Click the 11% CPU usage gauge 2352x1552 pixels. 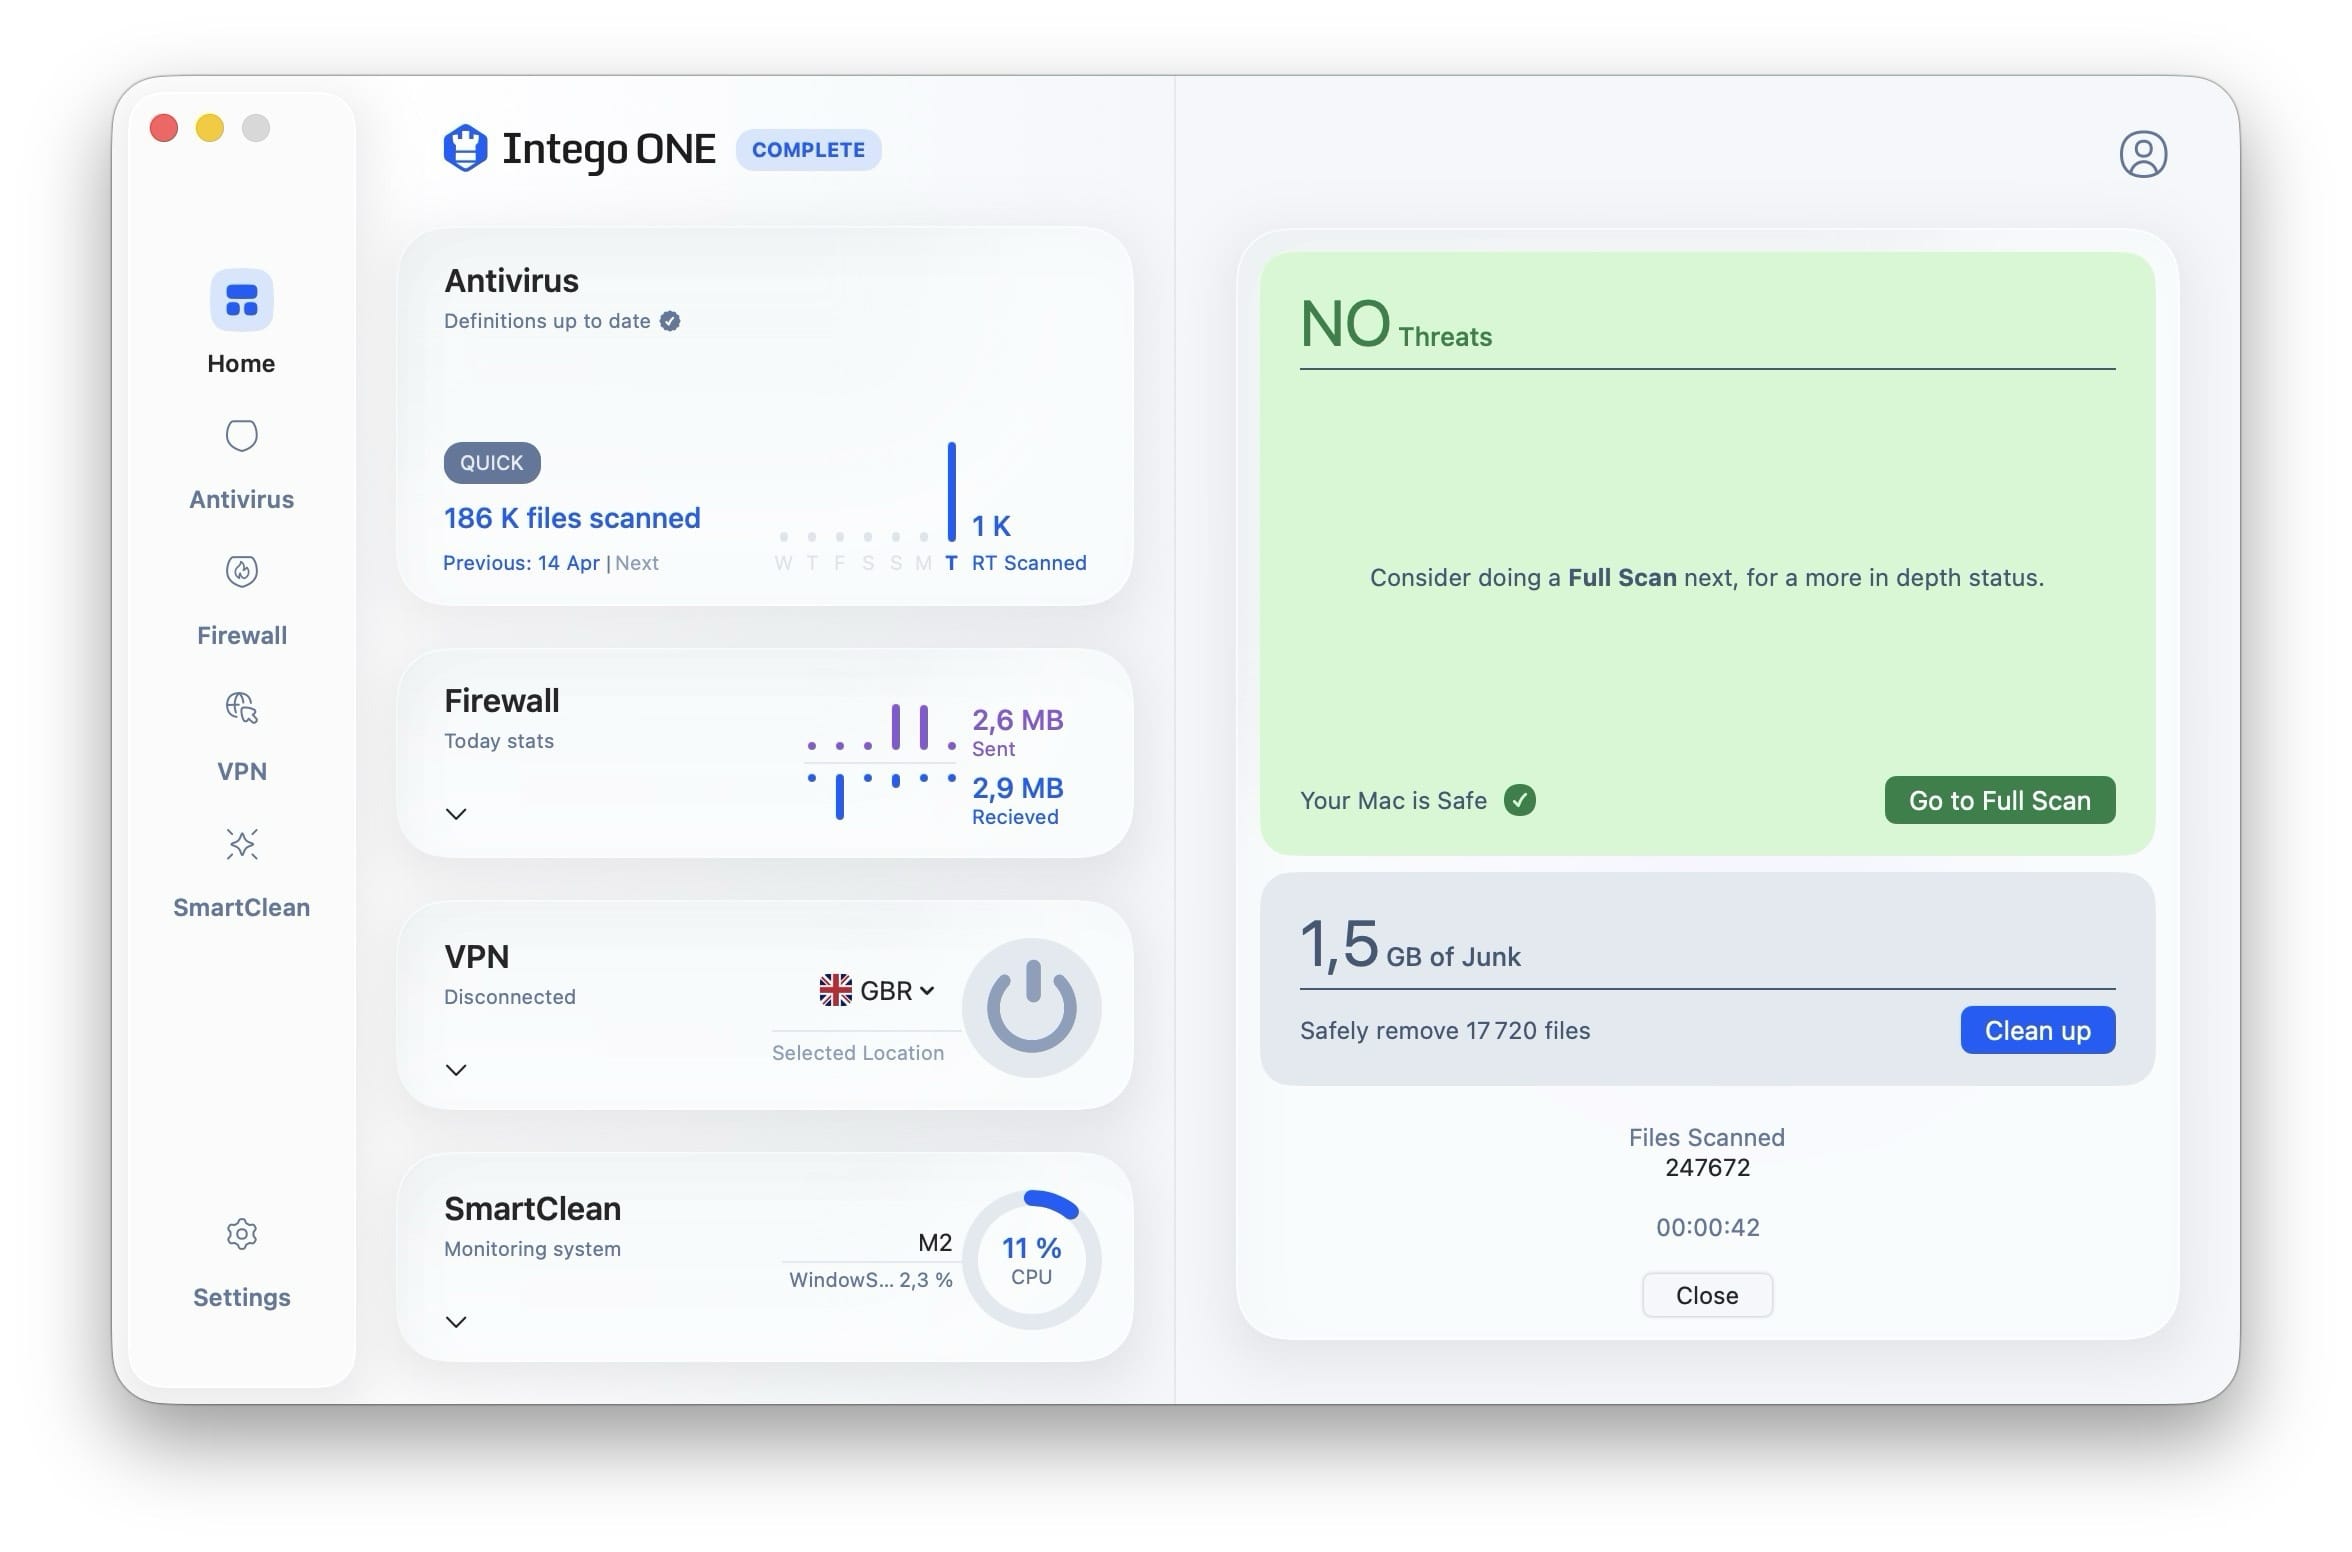pos(1031,1260)
